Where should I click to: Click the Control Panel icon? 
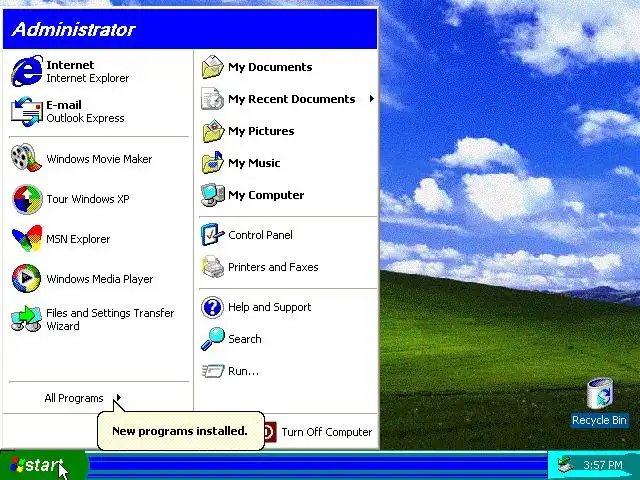(x=213, y=235)
